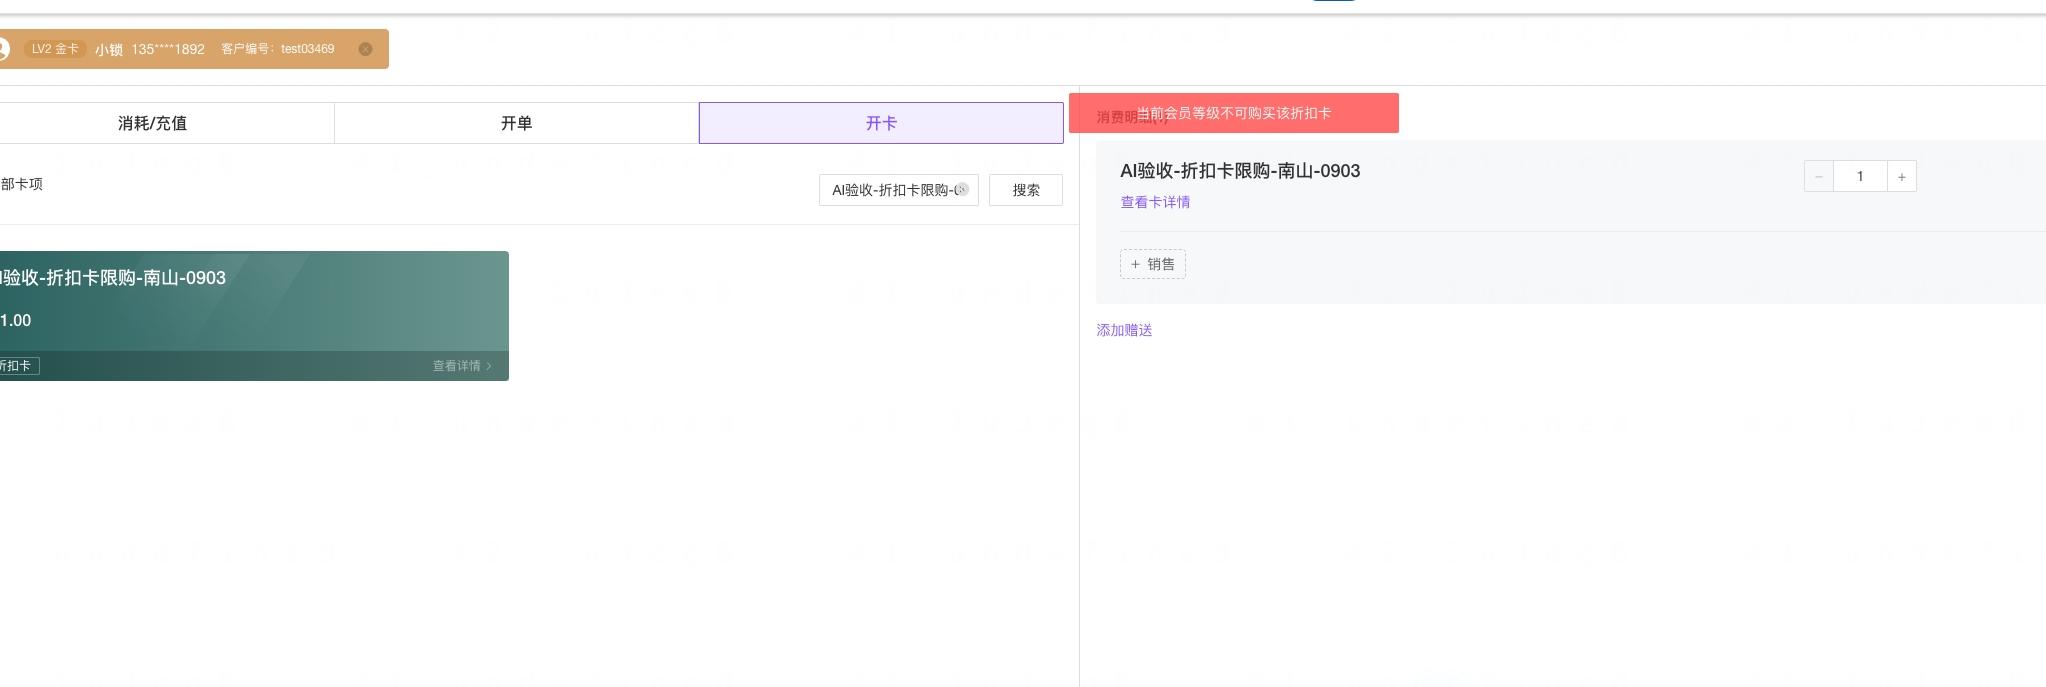
Task: Decrease the card quantity by one
Action: [x=1818, y=177]
